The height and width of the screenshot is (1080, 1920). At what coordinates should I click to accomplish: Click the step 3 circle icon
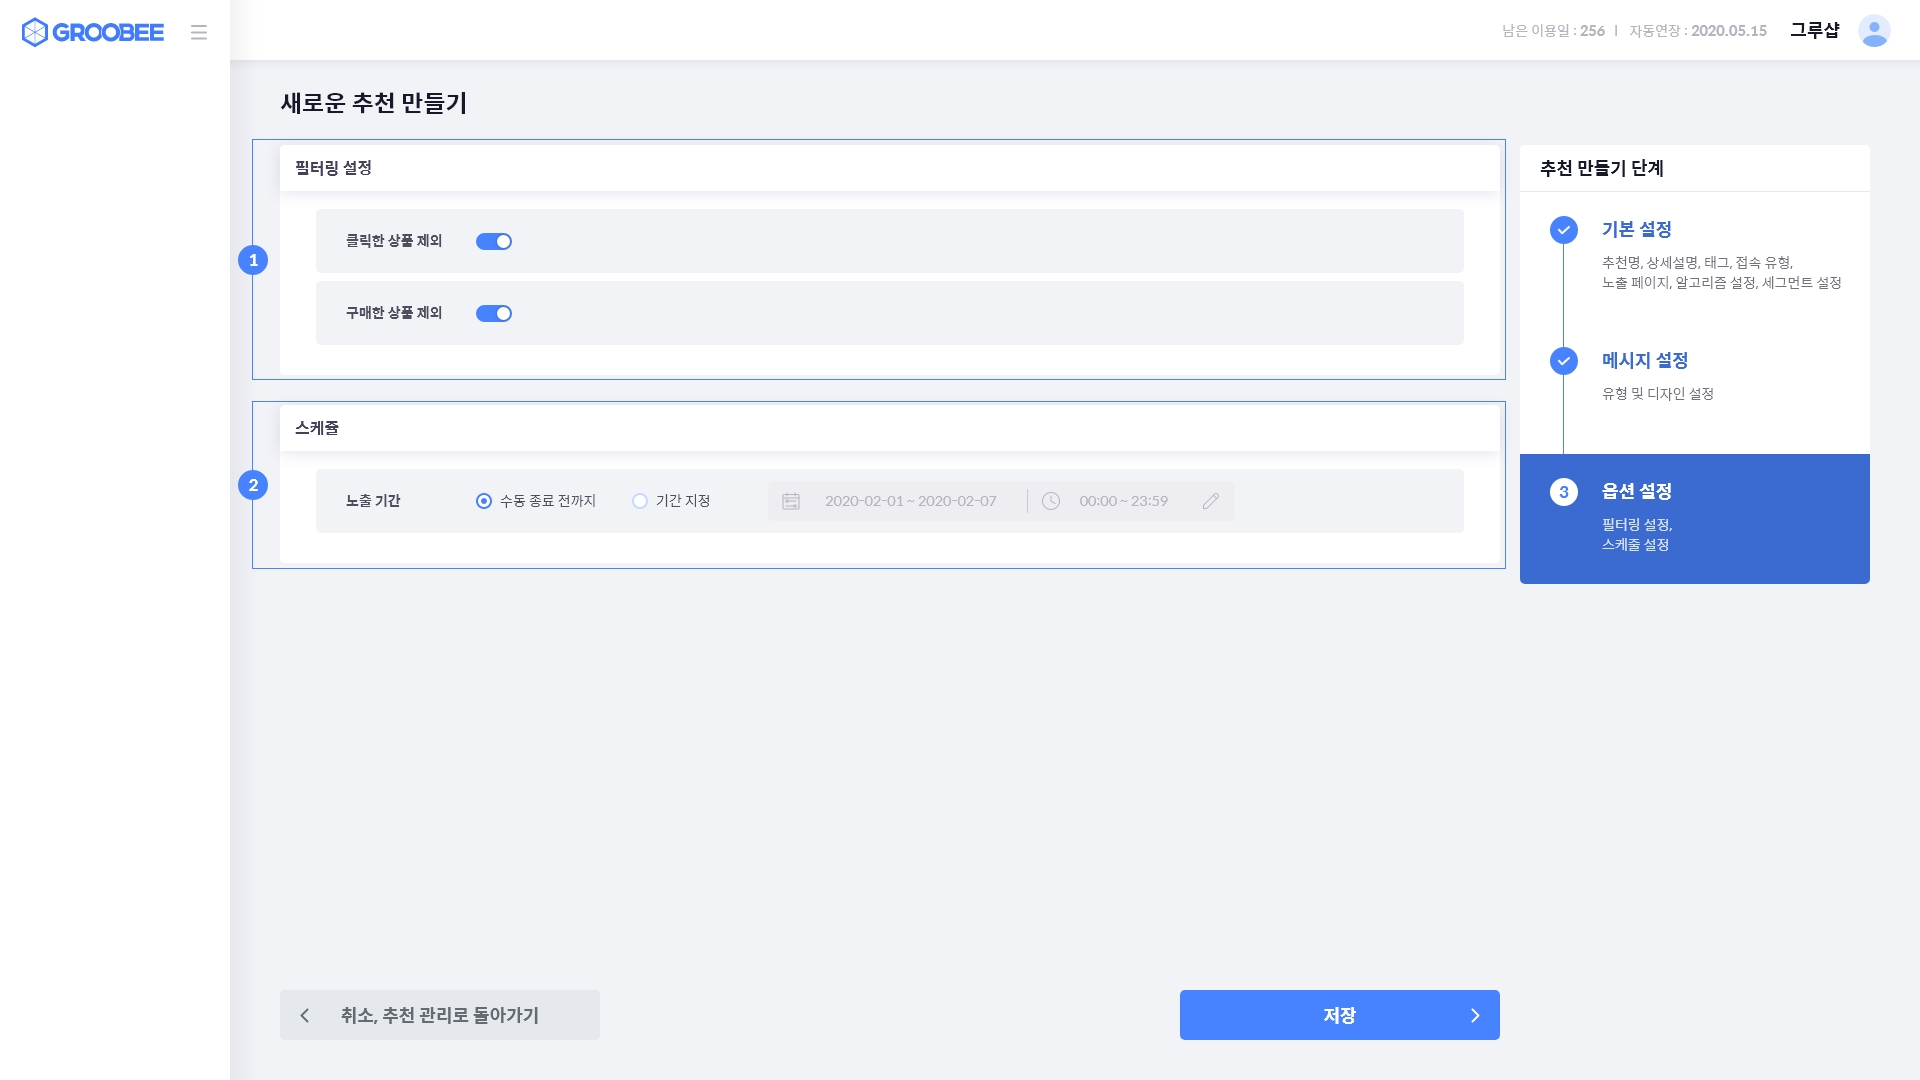tap(1564, 492)
